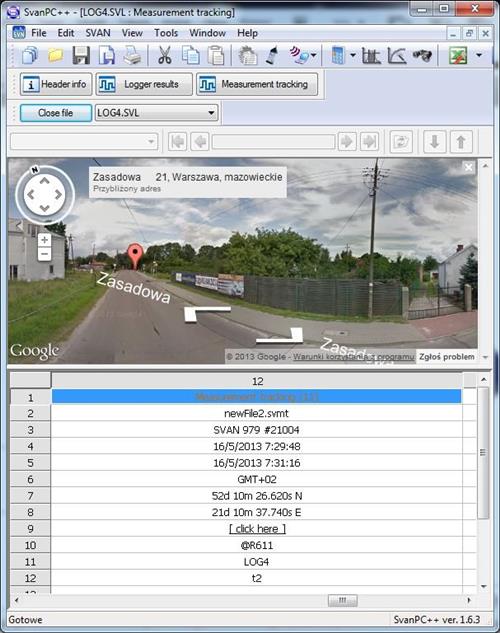
Task: Click the Excel export icon
Action: (458, 55)
